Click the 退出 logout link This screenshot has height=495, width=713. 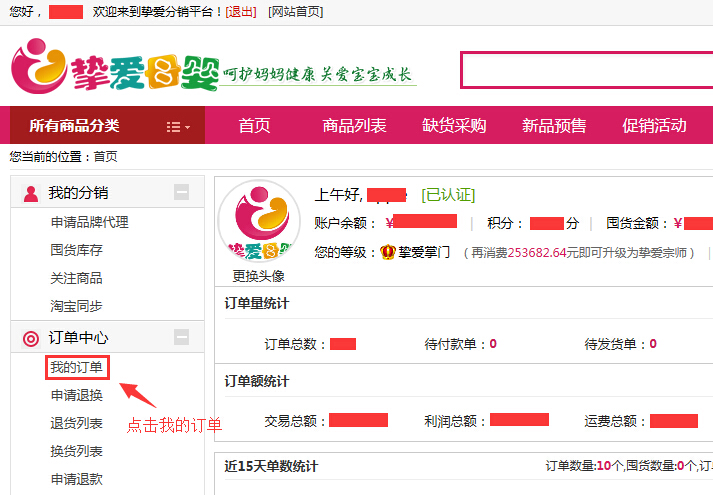tap(240, 11)
